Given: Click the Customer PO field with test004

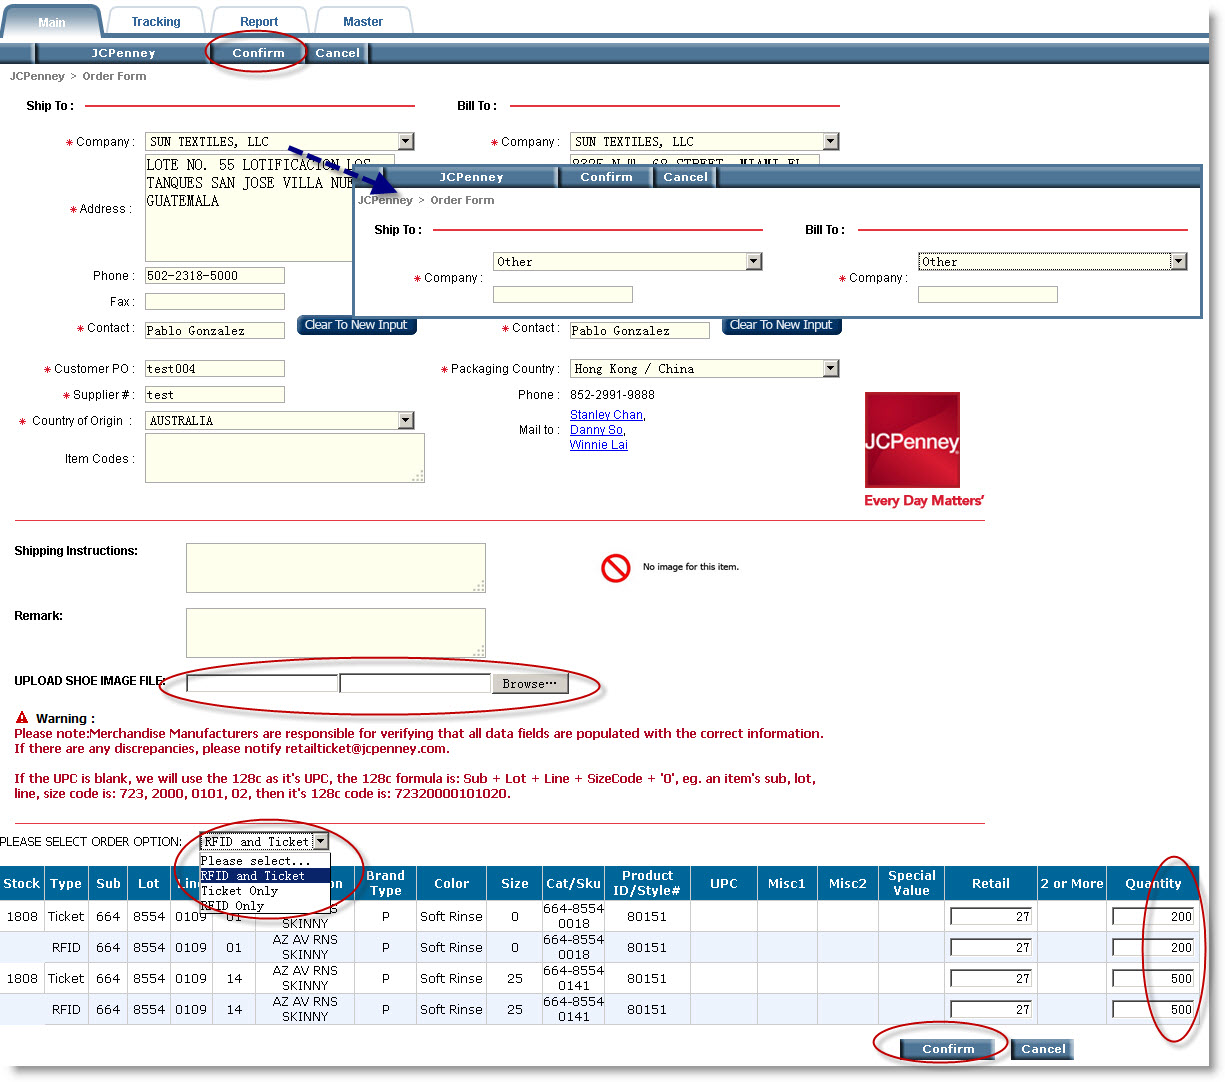Looking at the screenshot, I should pos(215,369).
